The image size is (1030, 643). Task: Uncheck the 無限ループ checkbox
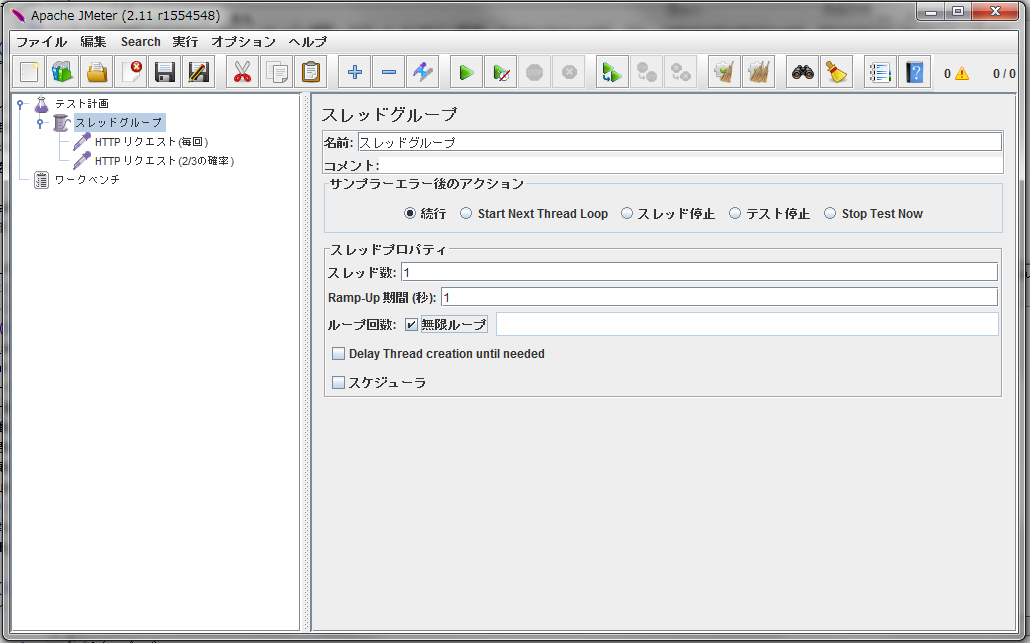pos(411,324)
